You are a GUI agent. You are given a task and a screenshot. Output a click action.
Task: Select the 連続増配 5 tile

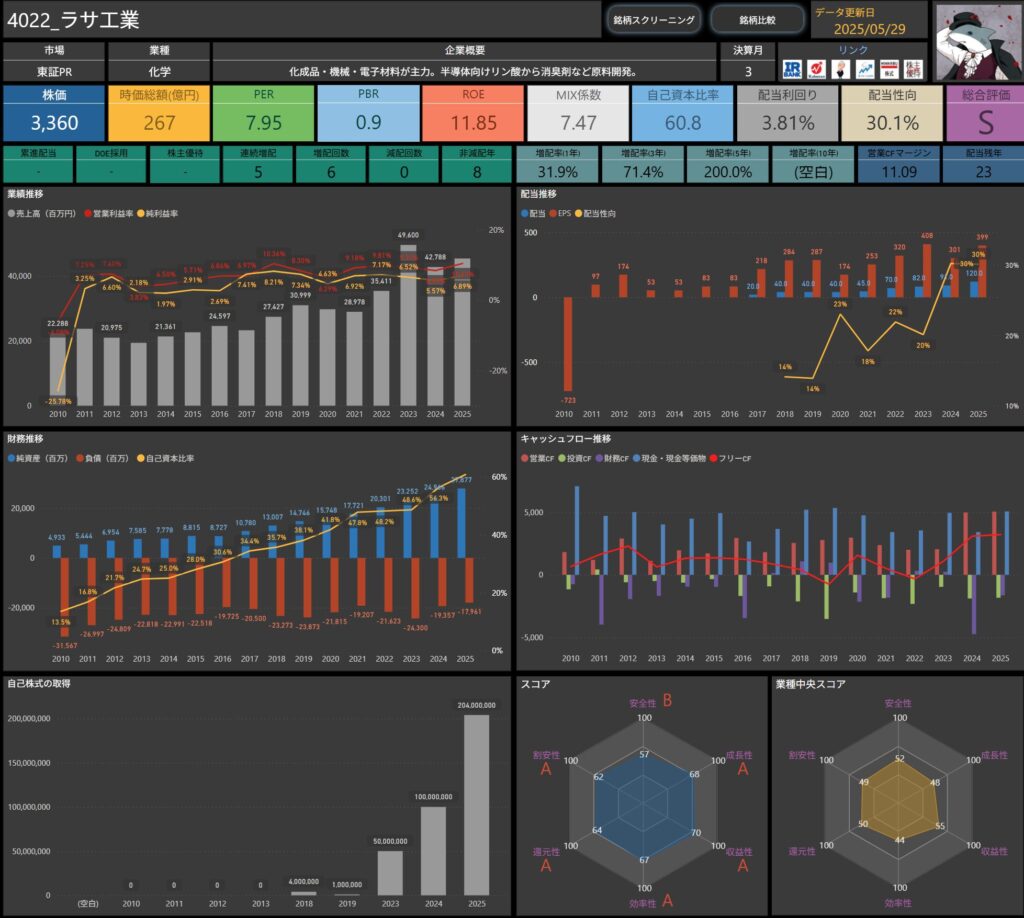pos(258,165)
